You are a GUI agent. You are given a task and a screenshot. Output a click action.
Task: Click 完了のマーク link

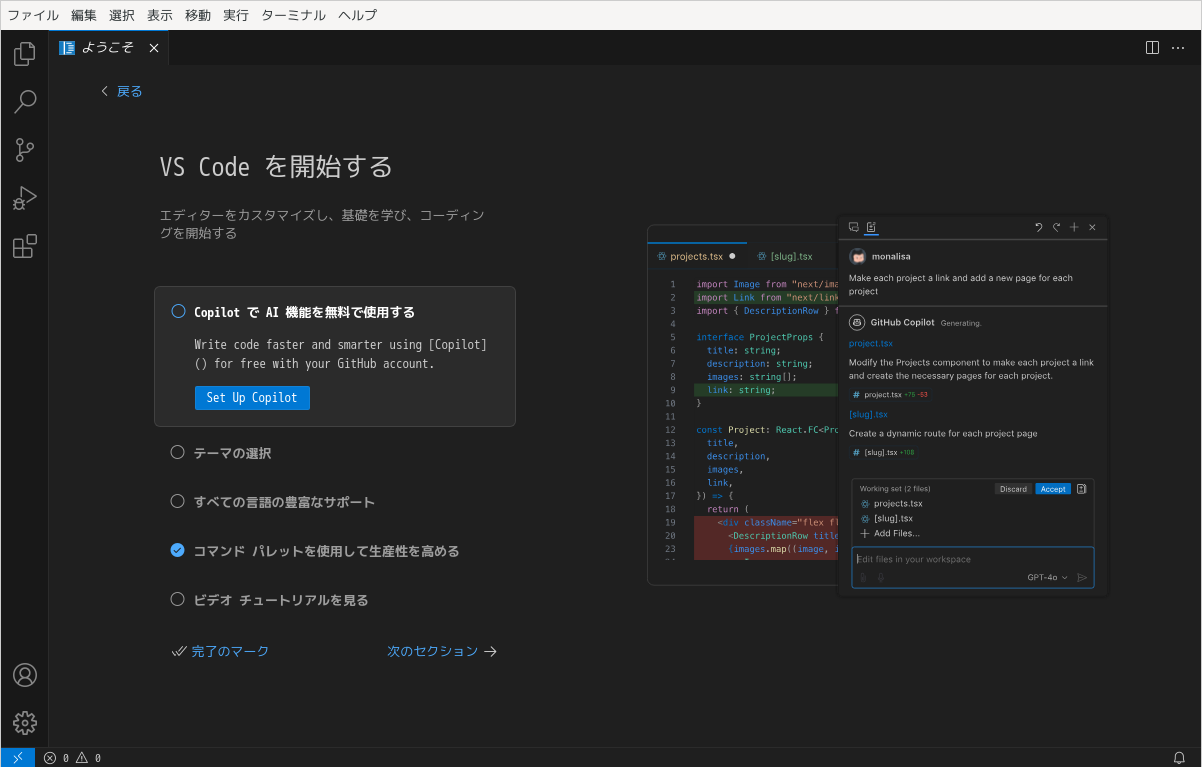coord(220,651)
